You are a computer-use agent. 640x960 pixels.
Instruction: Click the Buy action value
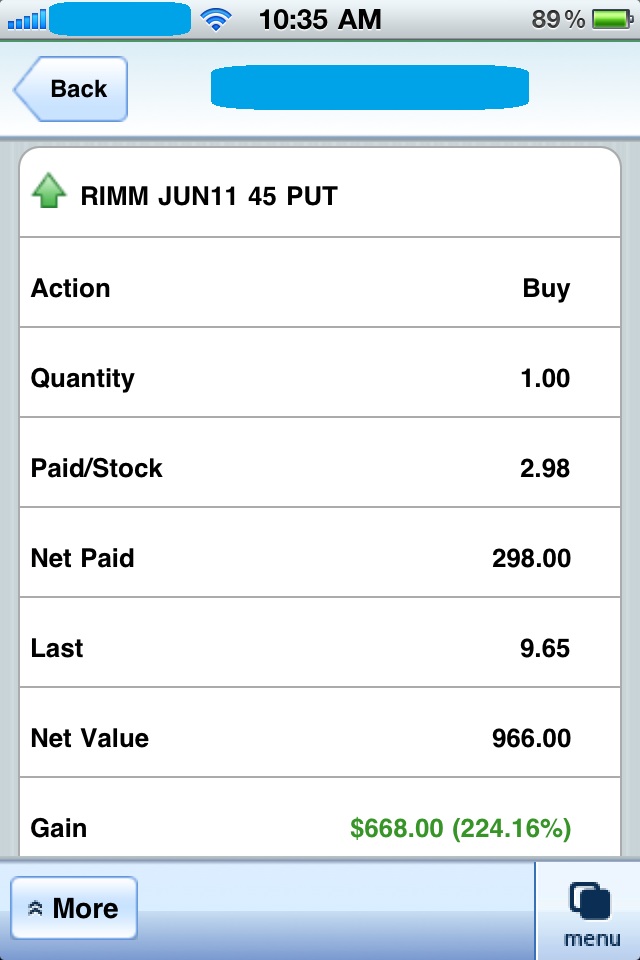tap(546, 288)
